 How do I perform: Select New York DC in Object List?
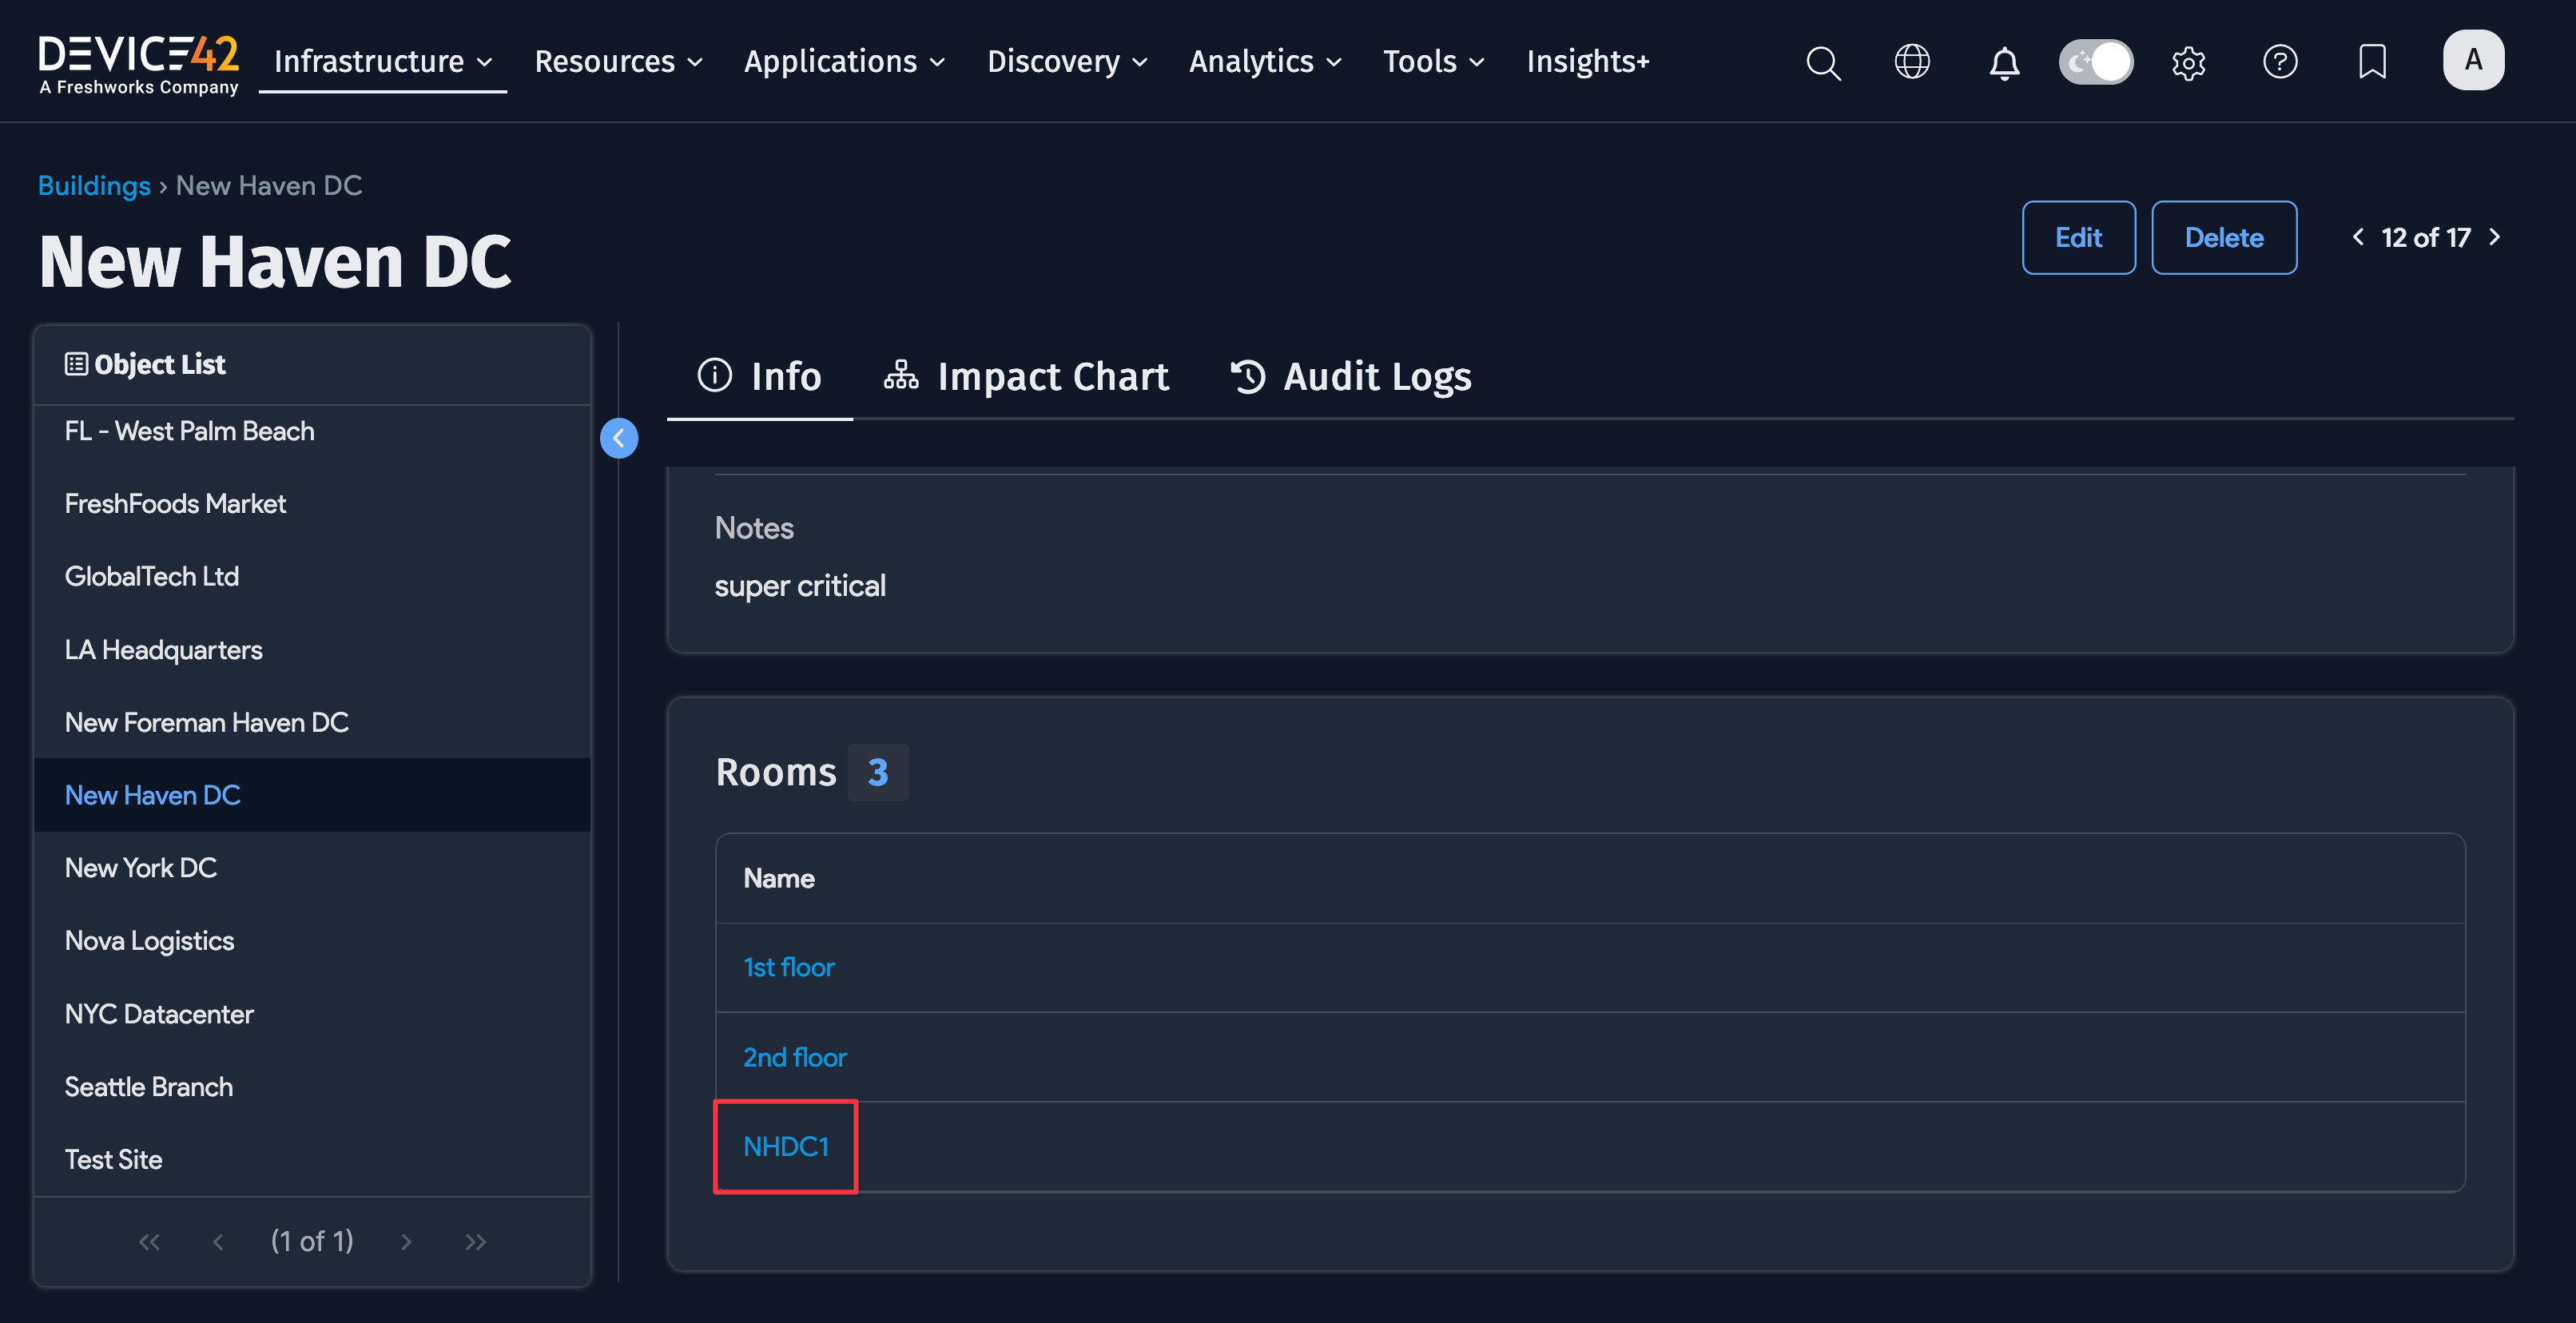(x=141, y=867)
